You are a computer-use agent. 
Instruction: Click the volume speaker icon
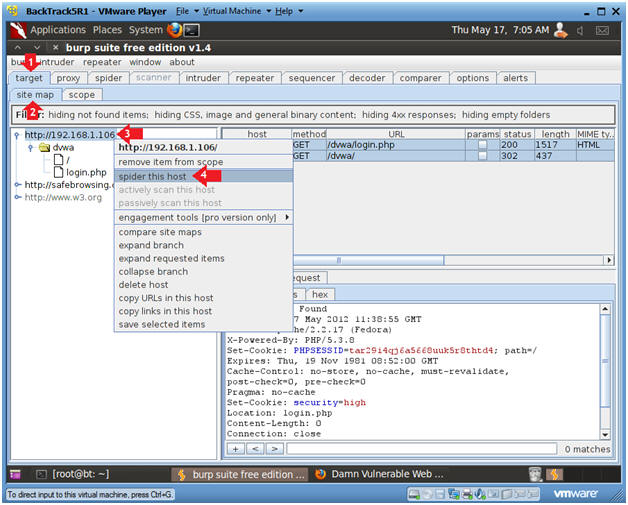580,30
